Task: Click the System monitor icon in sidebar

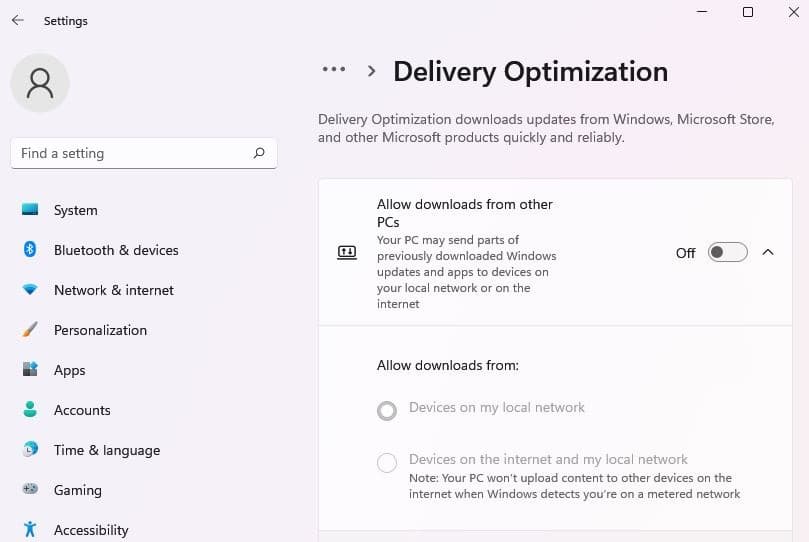Action: (x=30, y=210)
